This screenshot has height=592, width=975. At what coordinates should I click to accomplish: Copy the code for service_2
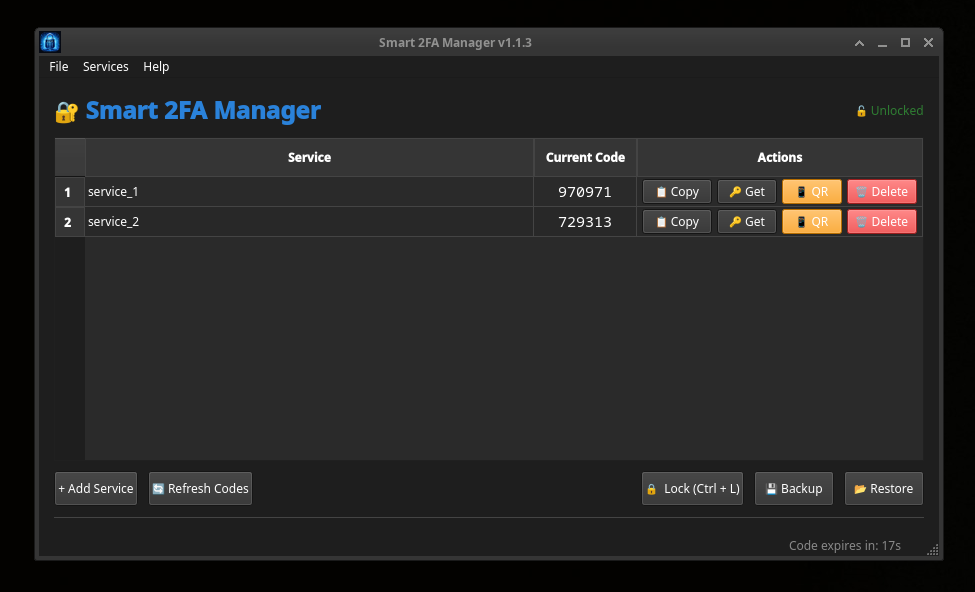[x=677, y=221]
